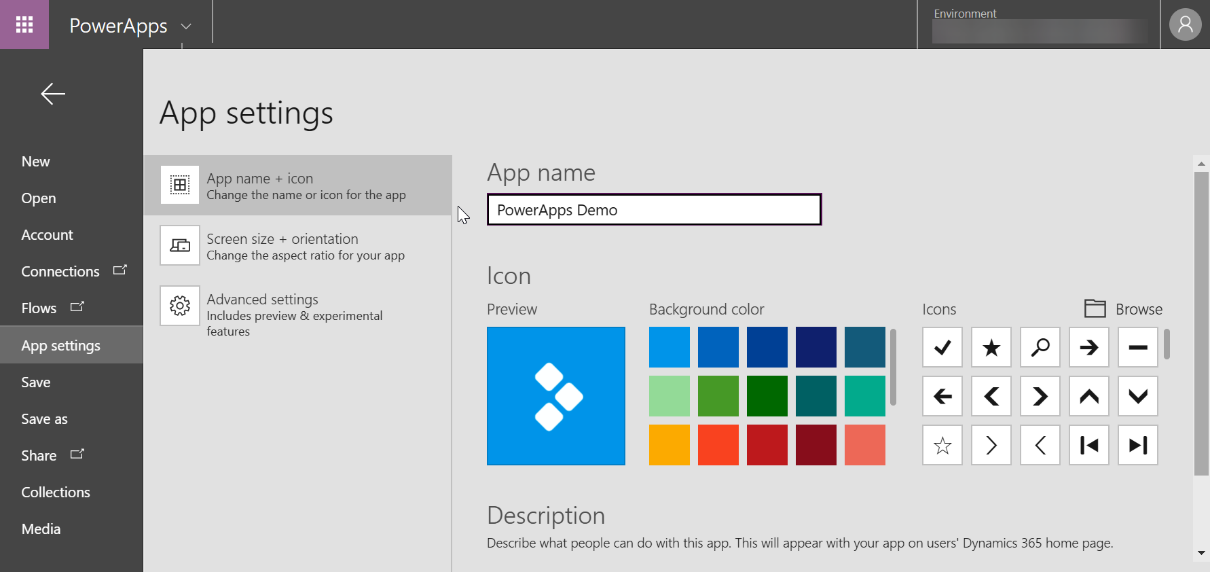Open the New menu item
The height and width of the screenshot is (572, 1210).
36,161
